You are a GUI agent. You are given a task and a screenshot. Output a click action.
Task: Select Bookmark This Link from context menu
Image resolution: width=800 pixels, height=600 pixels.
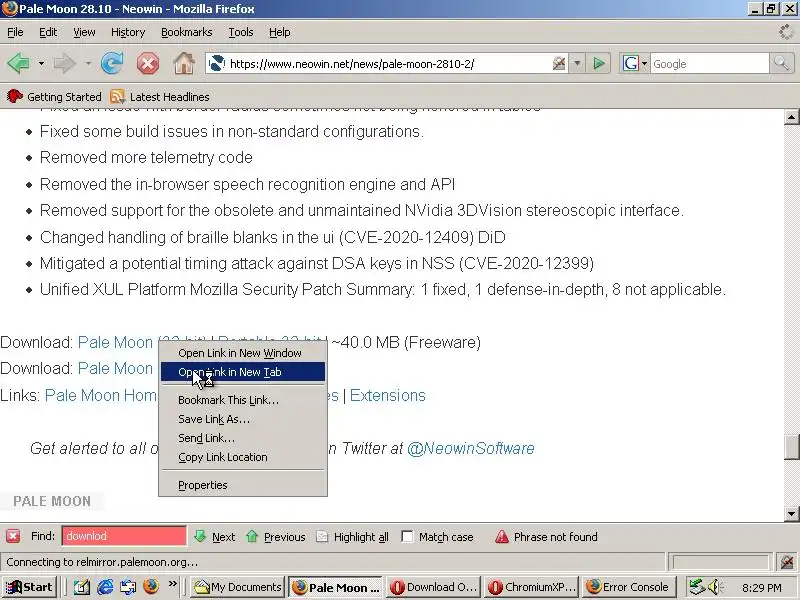(x=243, y=400)
